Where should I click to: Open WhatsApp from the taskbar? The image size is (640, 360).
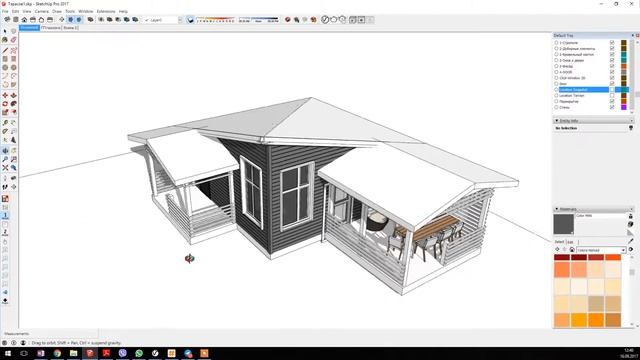click(139, 353)
